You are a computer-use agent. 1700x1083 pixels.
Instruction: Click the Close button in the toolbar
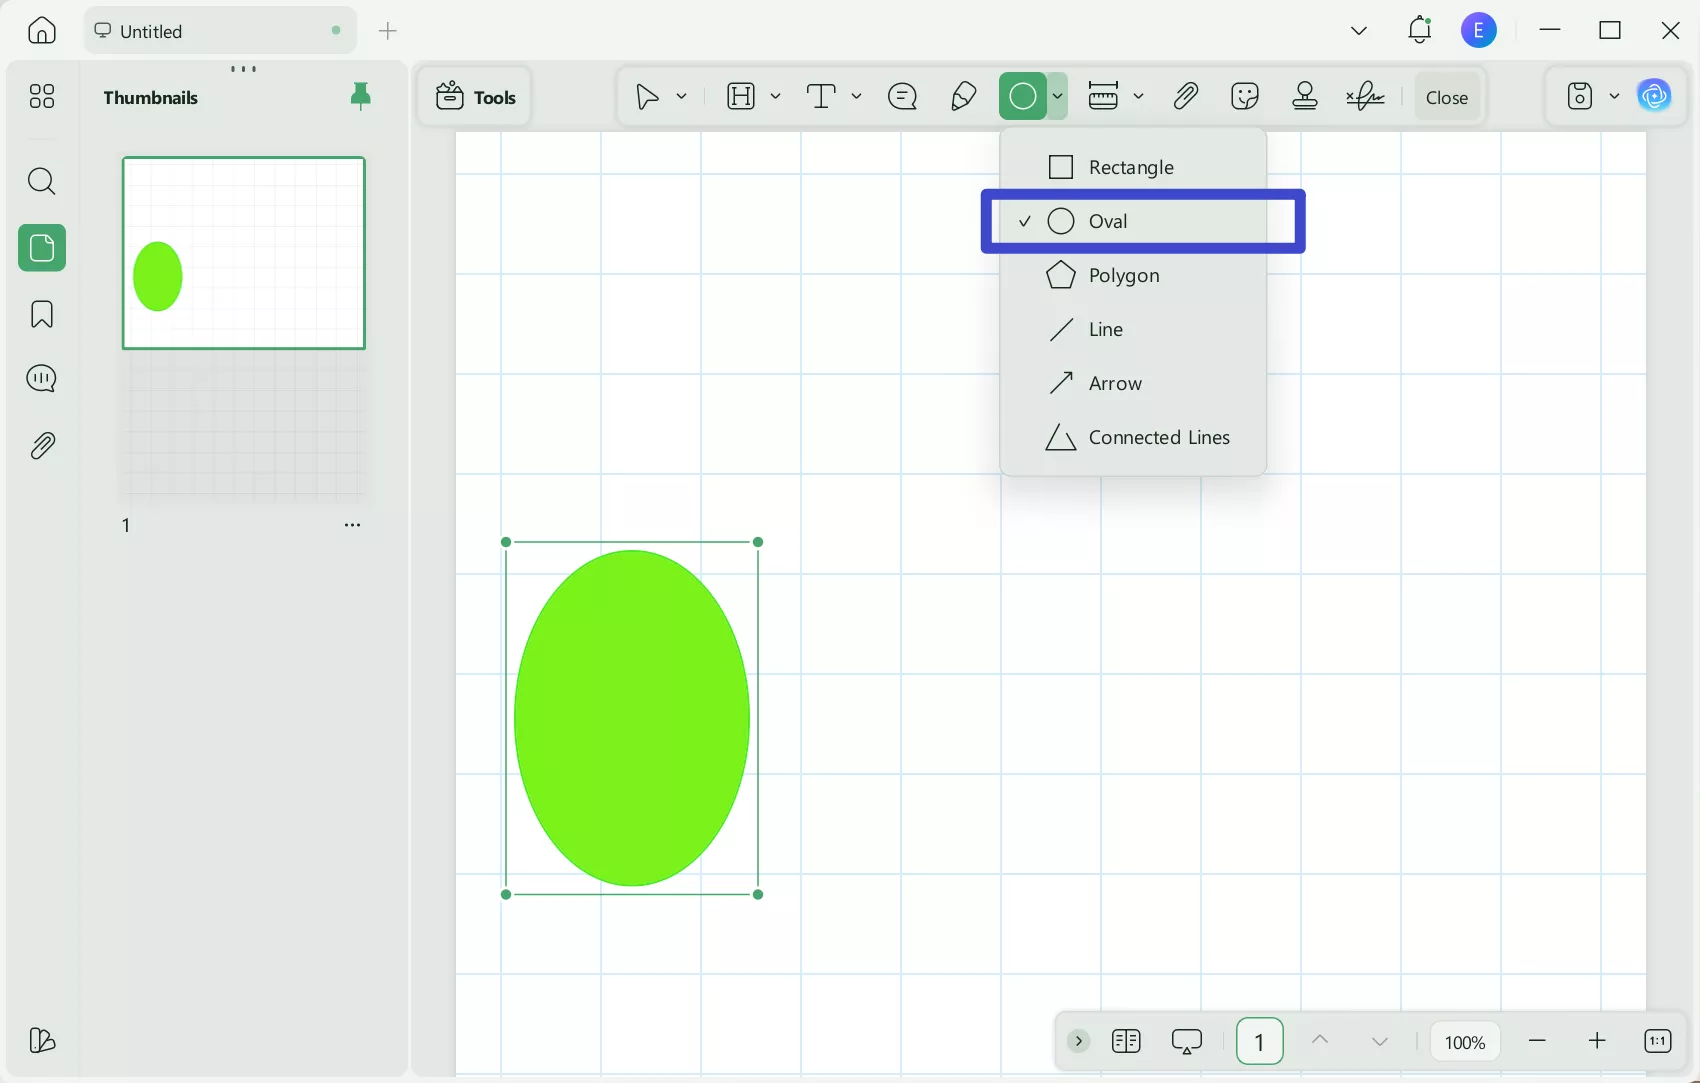click(1447, 96)
